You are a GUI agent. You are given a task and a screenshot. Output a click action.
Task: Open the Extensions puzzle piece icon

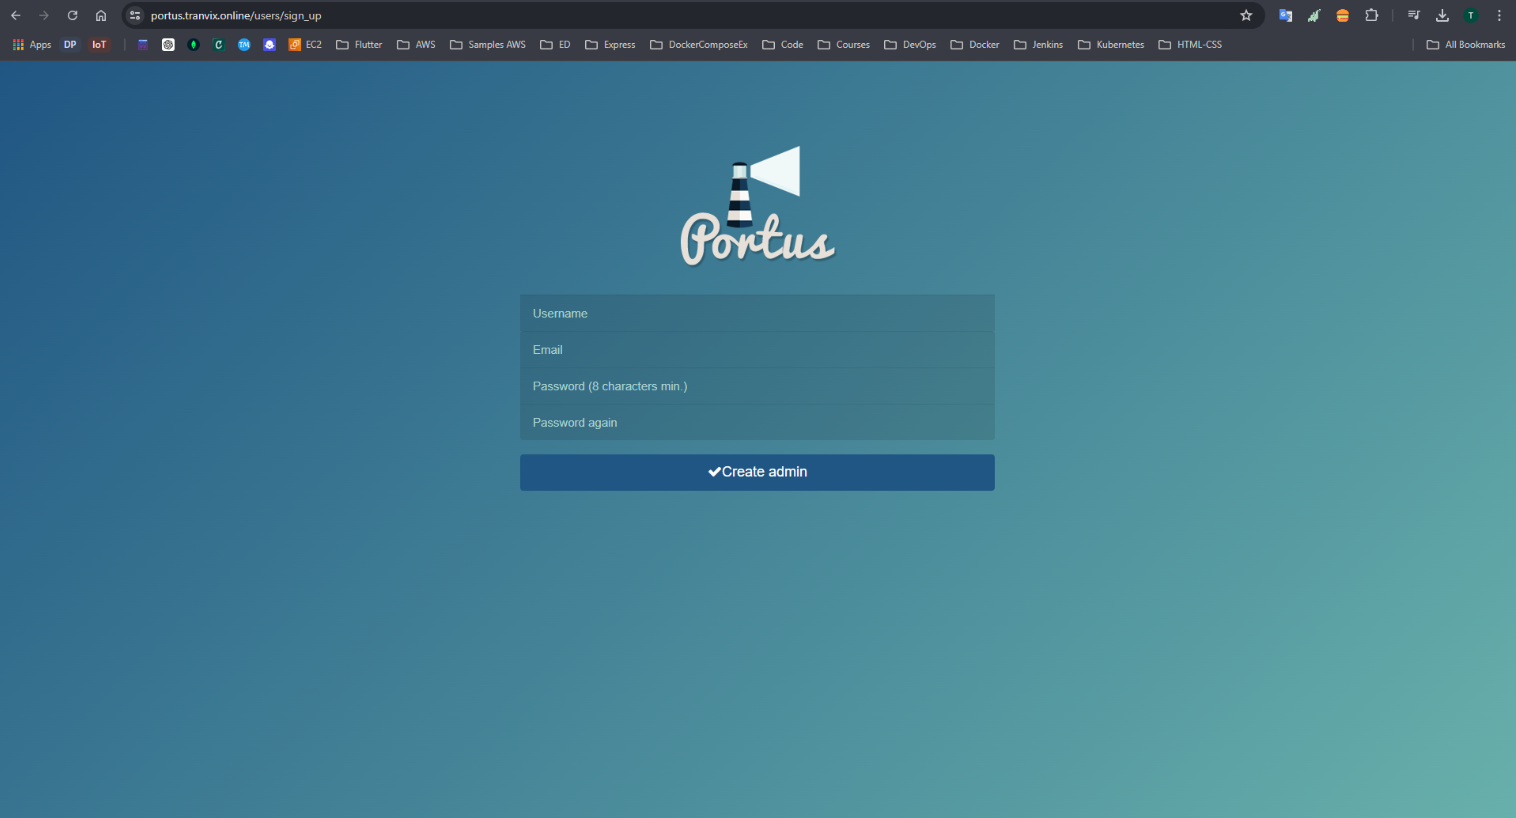coord(1372,16)
